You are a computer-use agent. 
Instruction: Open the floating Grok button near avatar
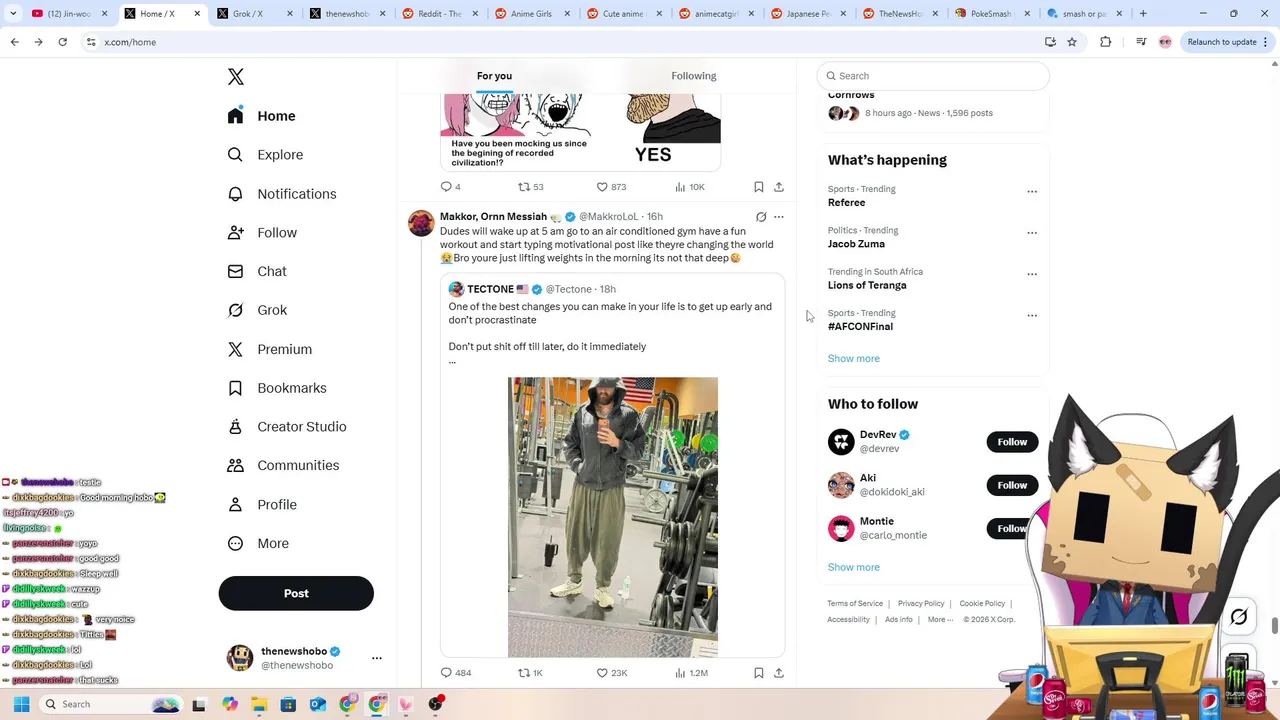click(x=1238, y=617)
